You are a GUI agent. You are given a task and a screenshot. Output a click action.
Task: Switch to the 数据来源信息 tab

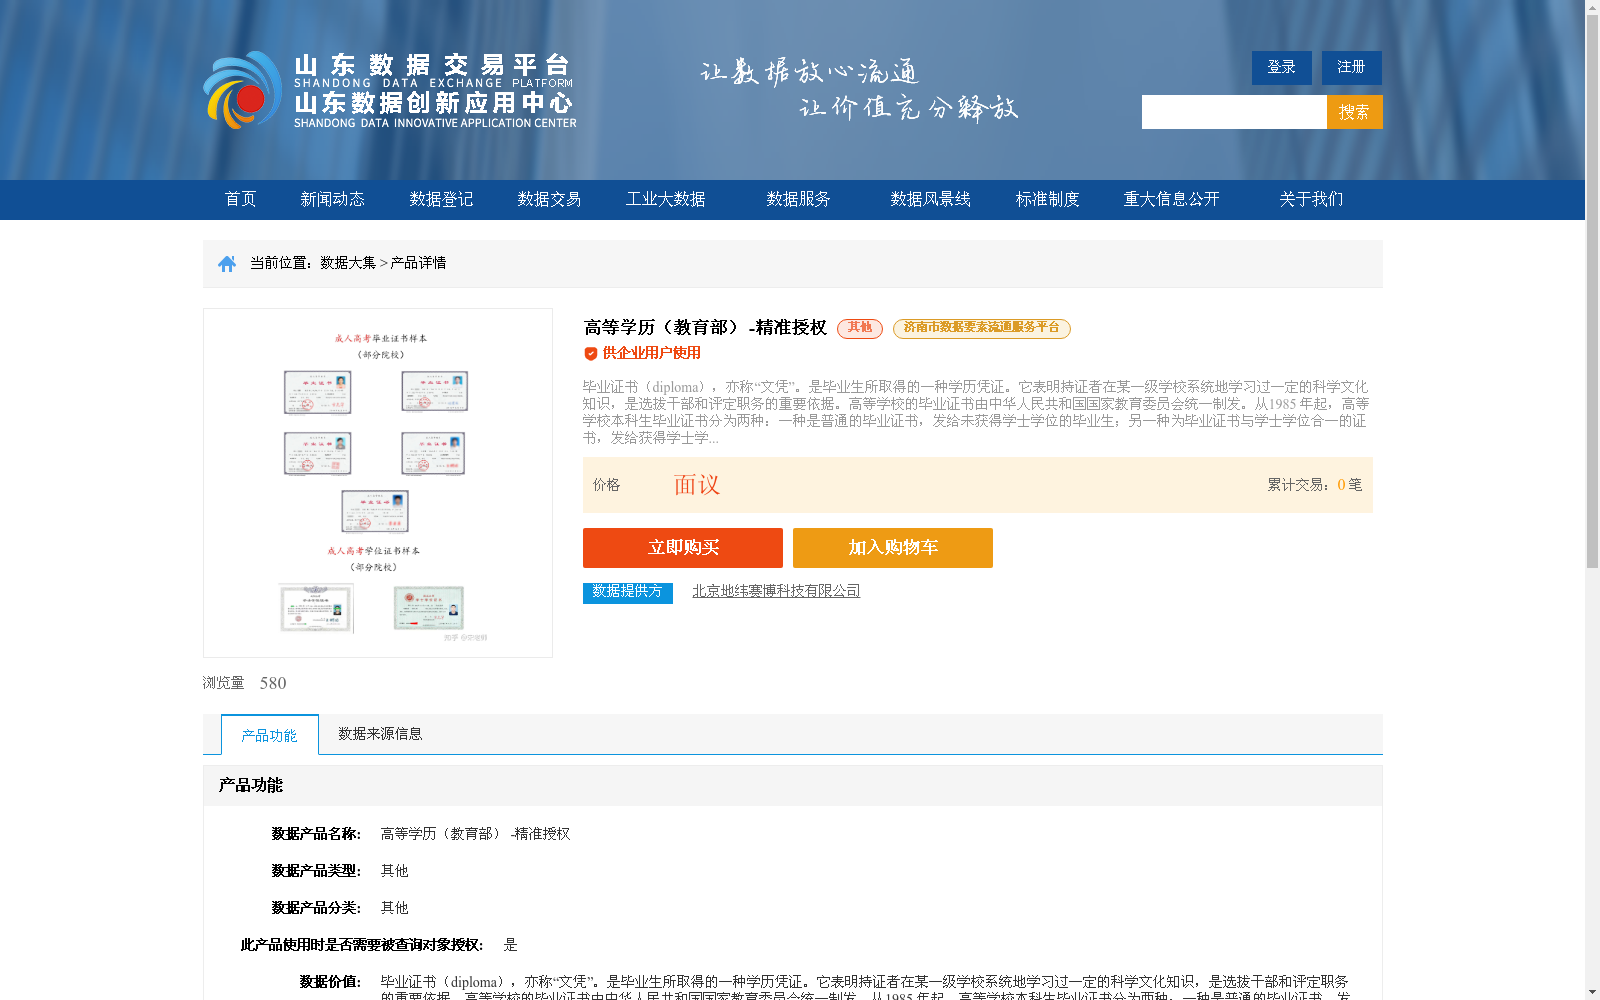tap(380, 734)
